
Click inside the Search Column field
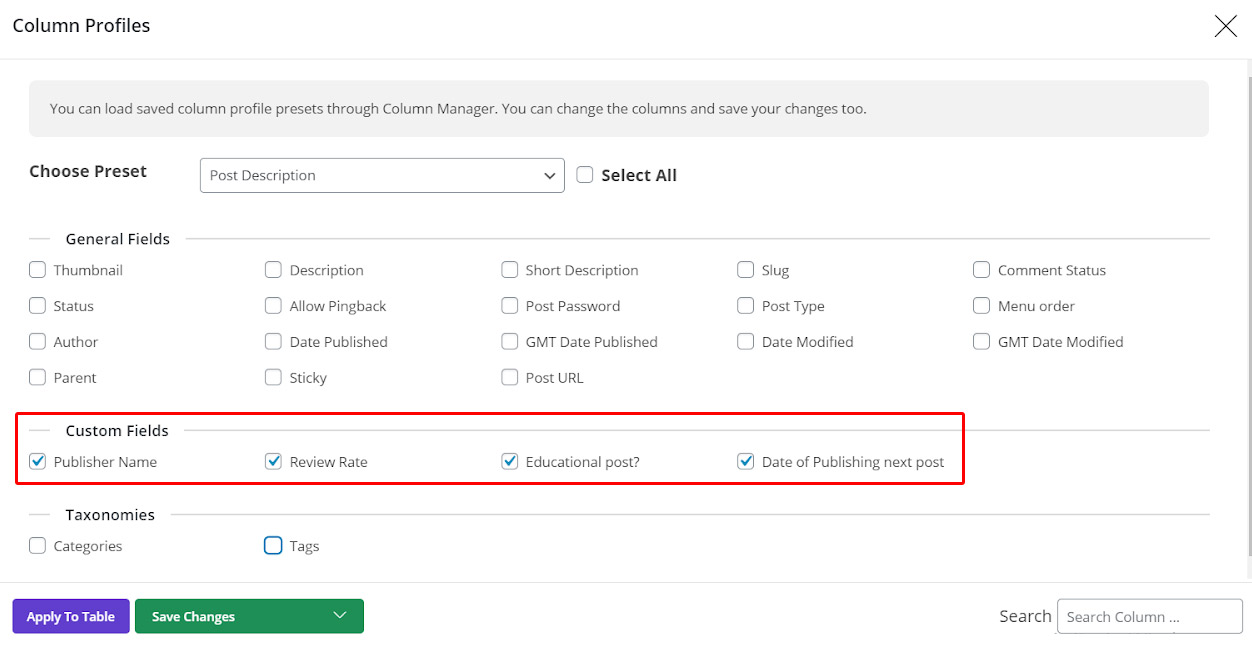pyautogui.click(x=1148, y=616)
